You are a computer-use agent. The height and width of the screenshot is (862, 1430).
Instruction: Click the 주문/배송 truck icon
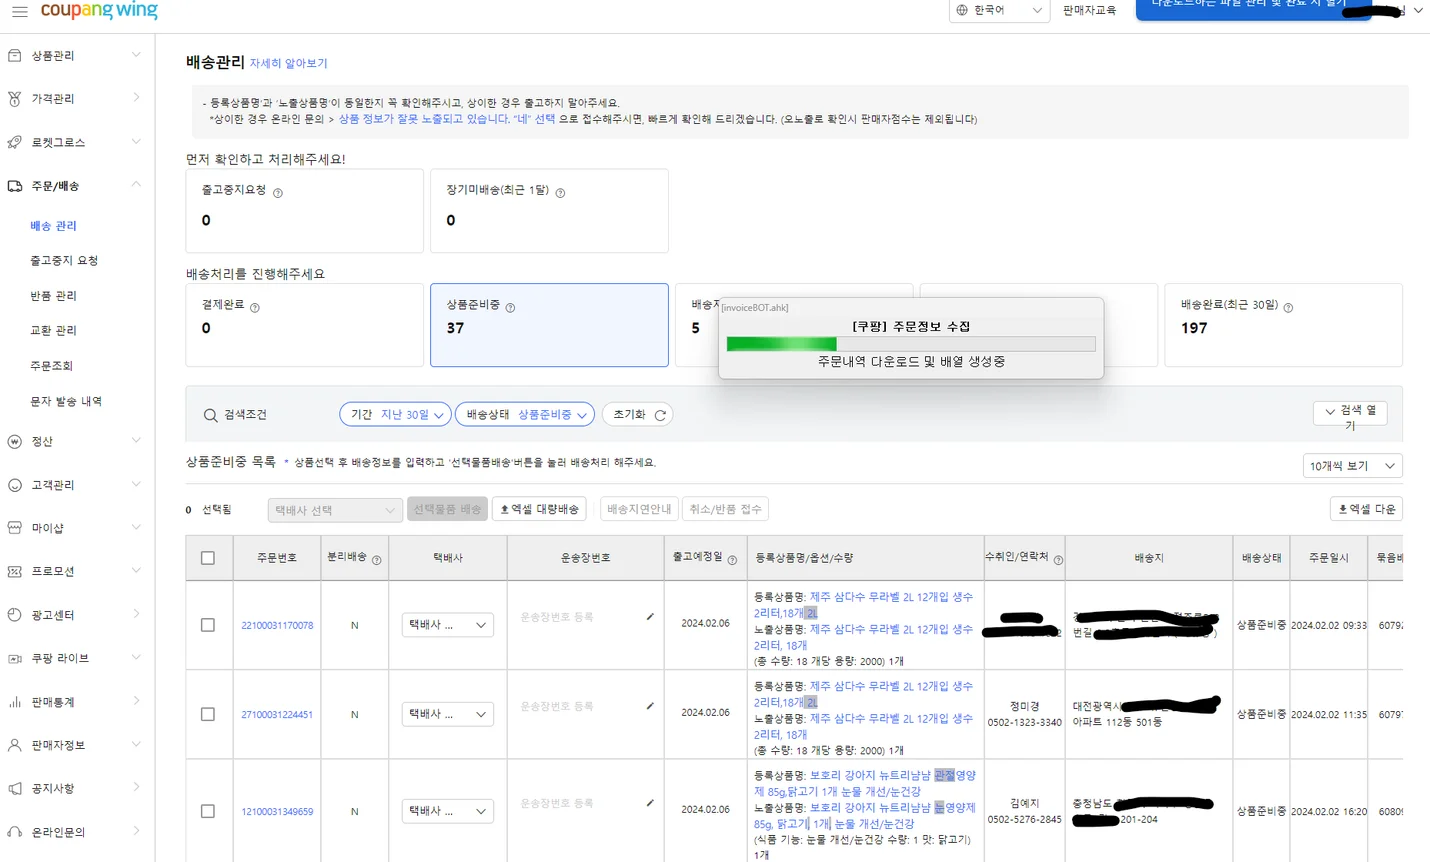point(15,186)
